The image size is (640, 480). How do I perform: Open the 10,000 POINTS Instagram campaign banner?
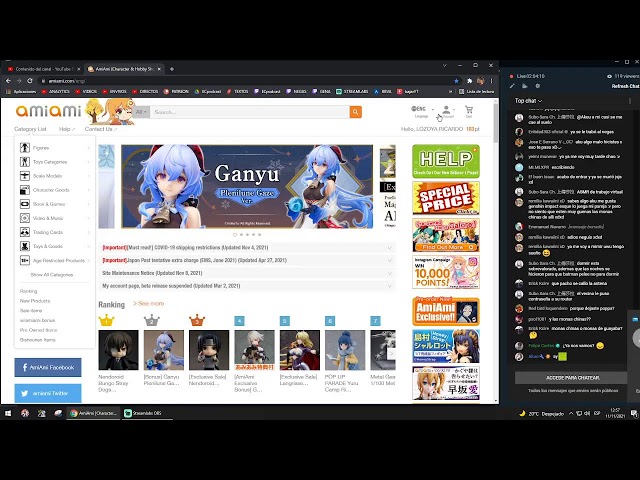click(x=446, y=272)
